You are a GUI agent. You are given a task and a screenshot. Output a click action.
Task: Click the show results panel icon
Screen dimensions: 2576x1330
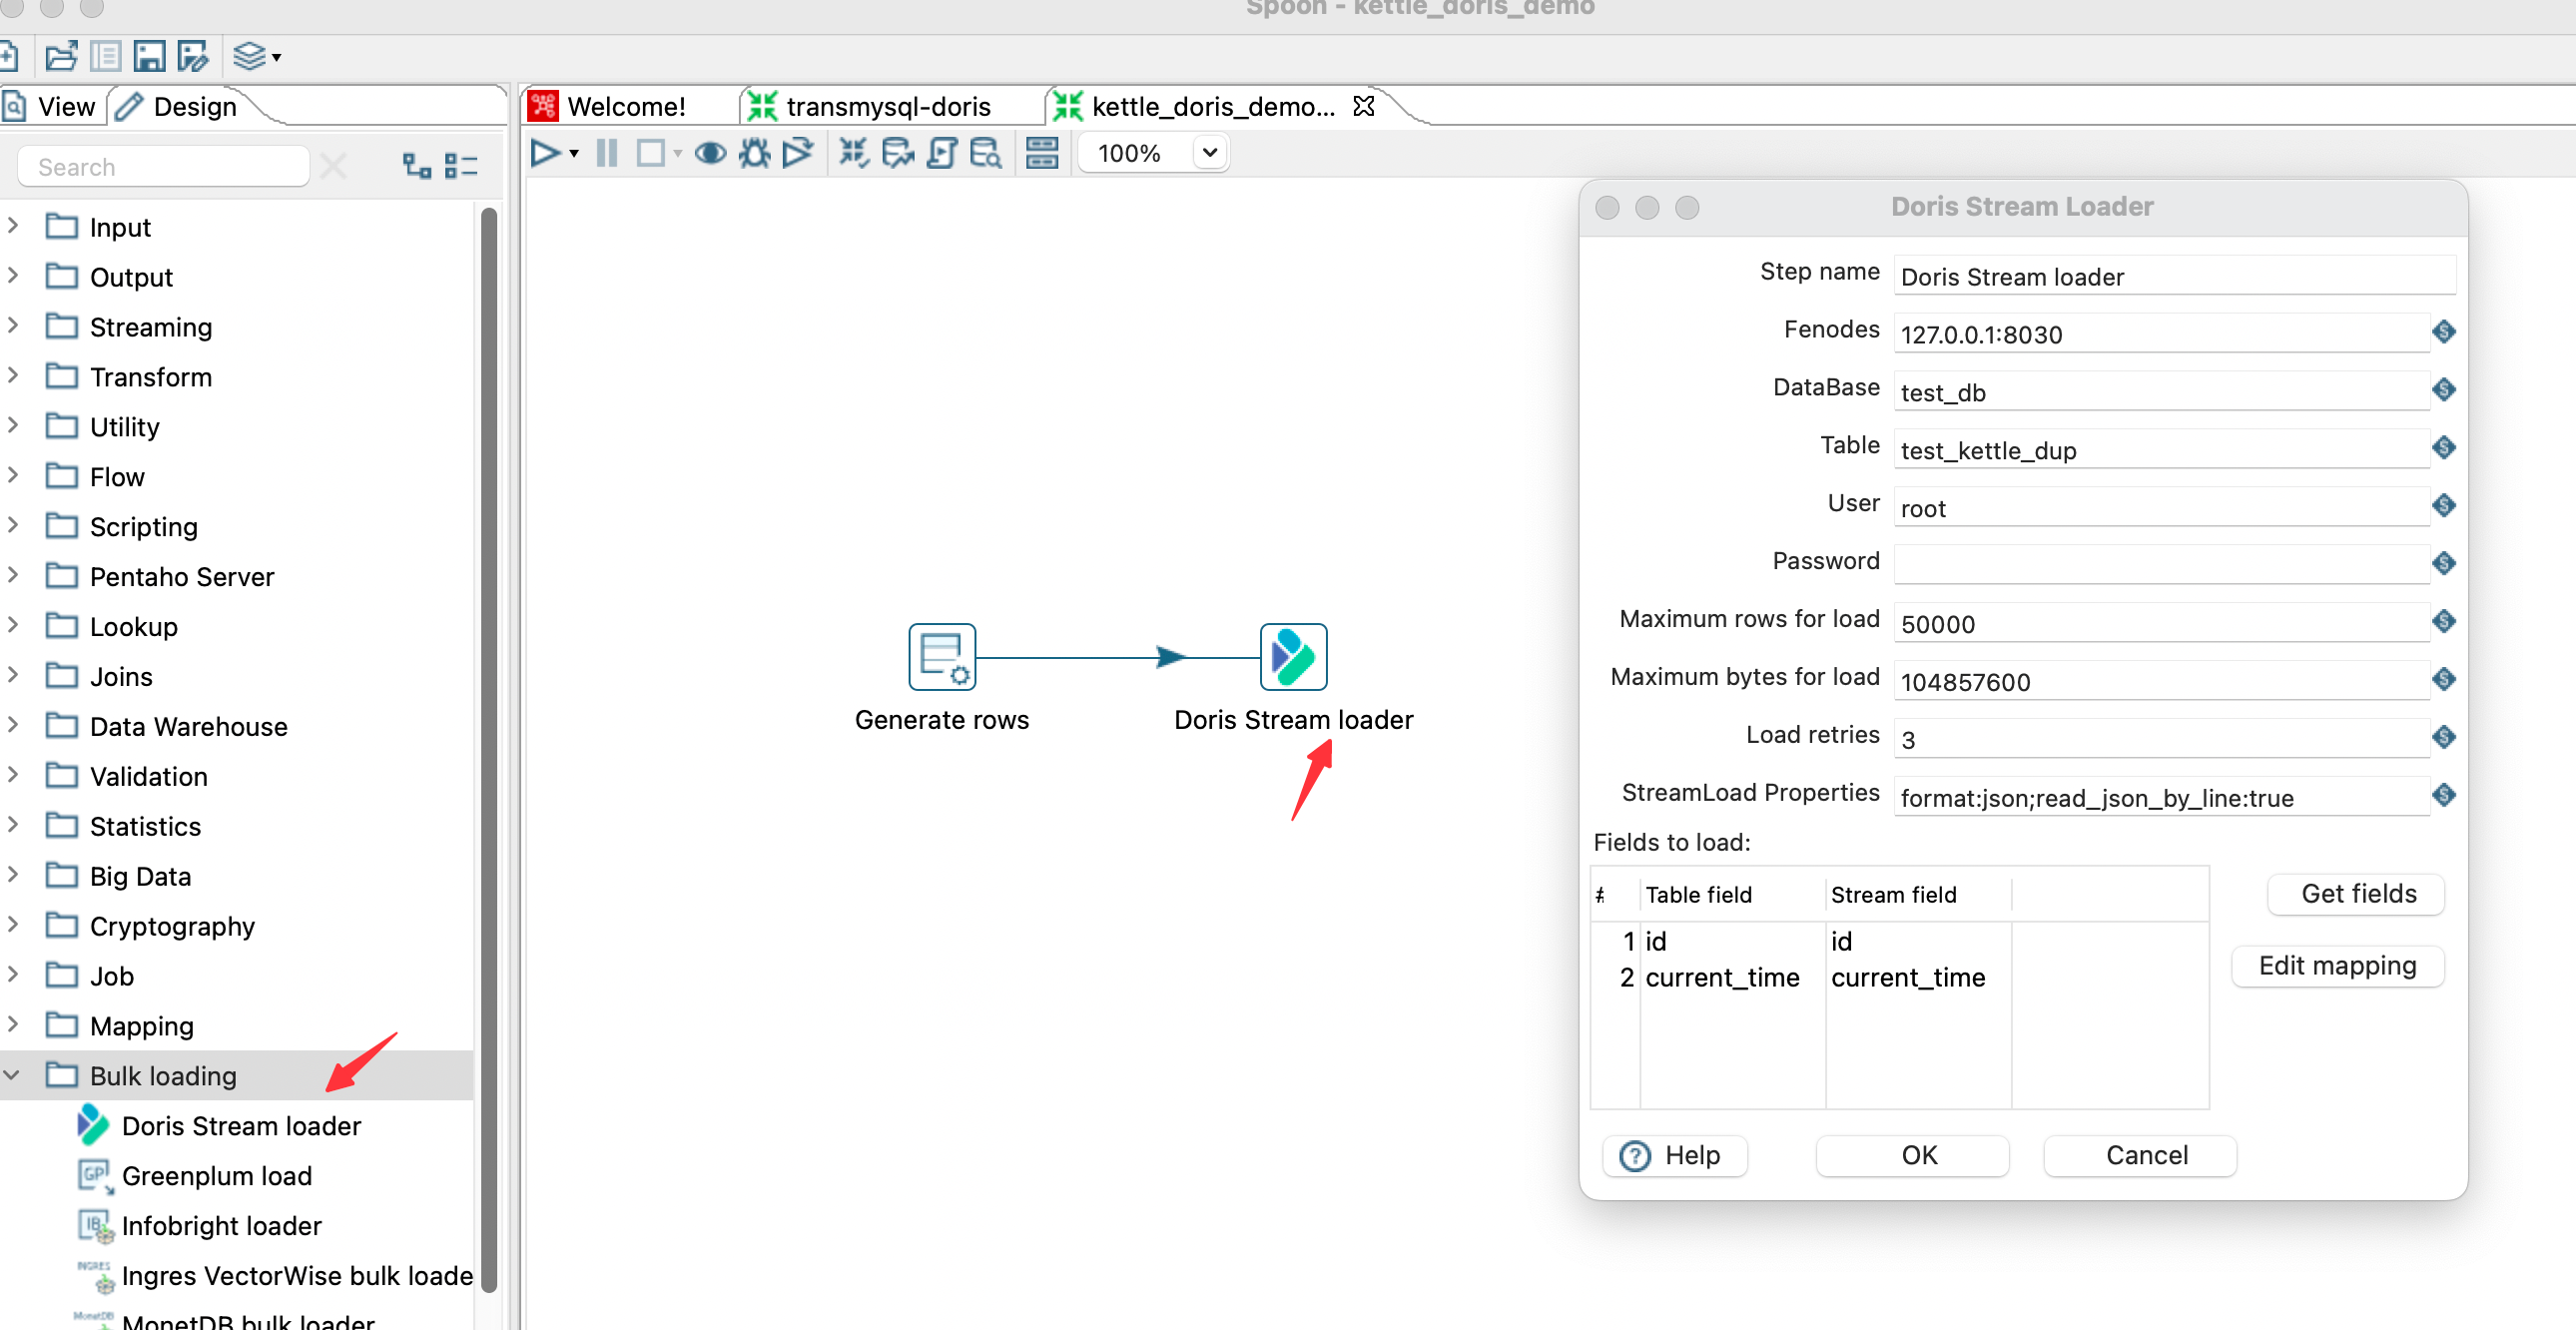tap(1041, 153)
